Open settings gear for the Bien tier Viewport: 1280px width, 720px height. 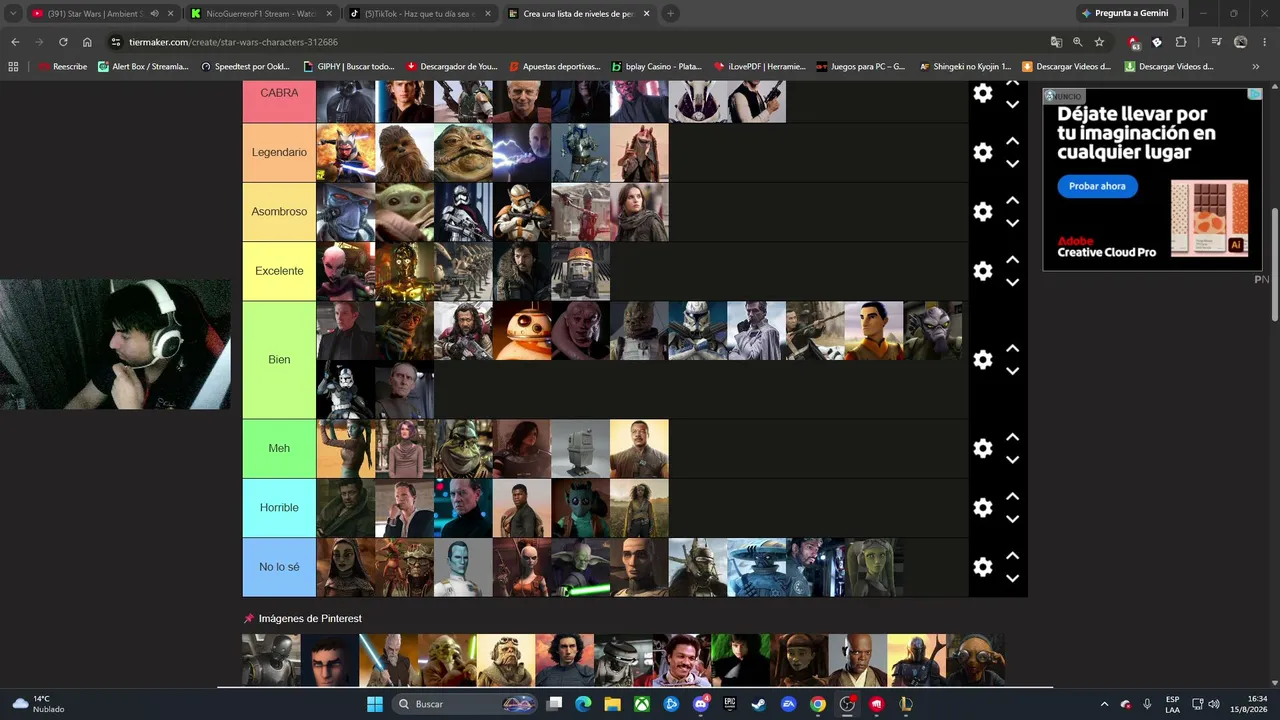click(x=983, y=360)
